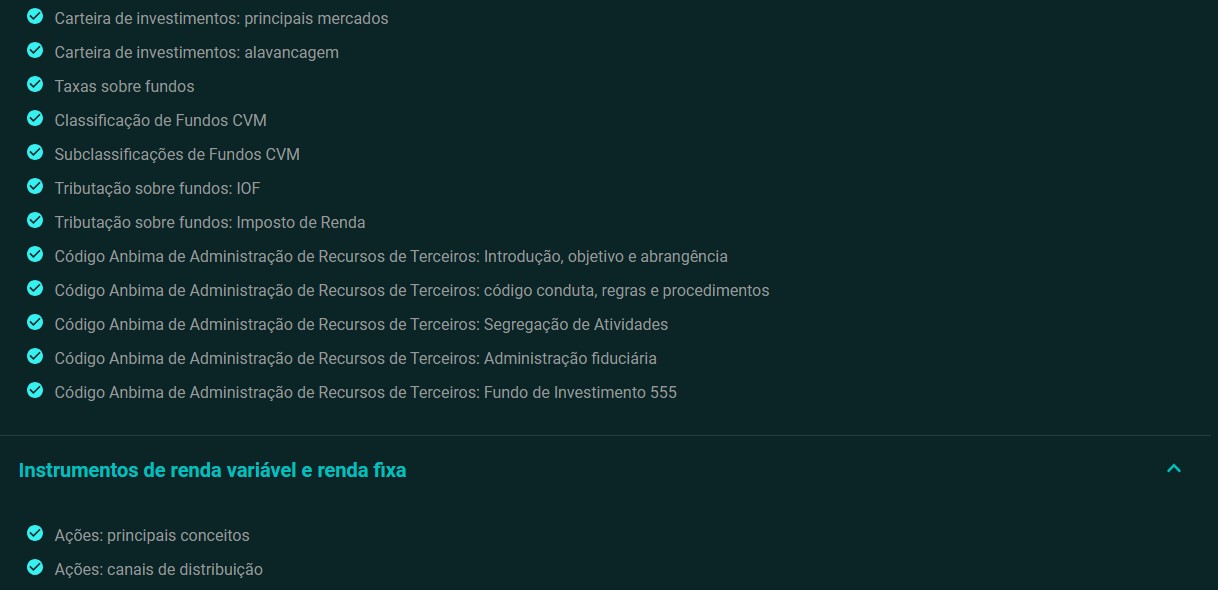Click check icon beside 'Taxas sobre fundos'
1218x590 pixels.
(x=35, y=85)
